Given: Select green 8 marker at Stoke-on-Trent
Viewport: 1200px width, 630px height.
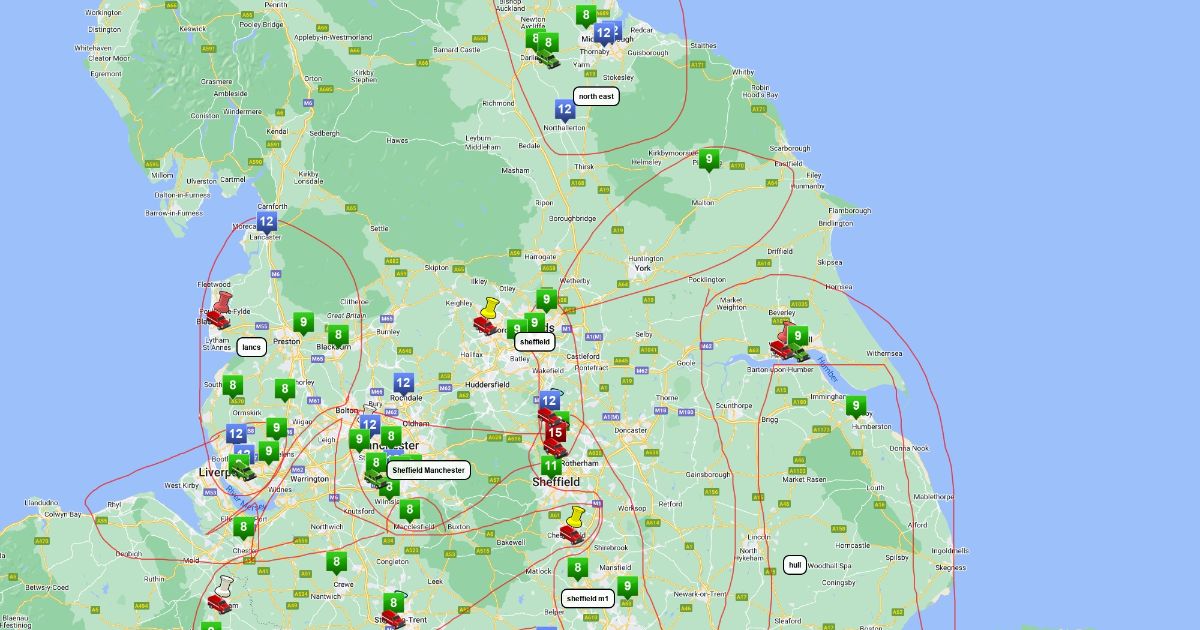Looking at the screenshot, I should tap(394, 603).
